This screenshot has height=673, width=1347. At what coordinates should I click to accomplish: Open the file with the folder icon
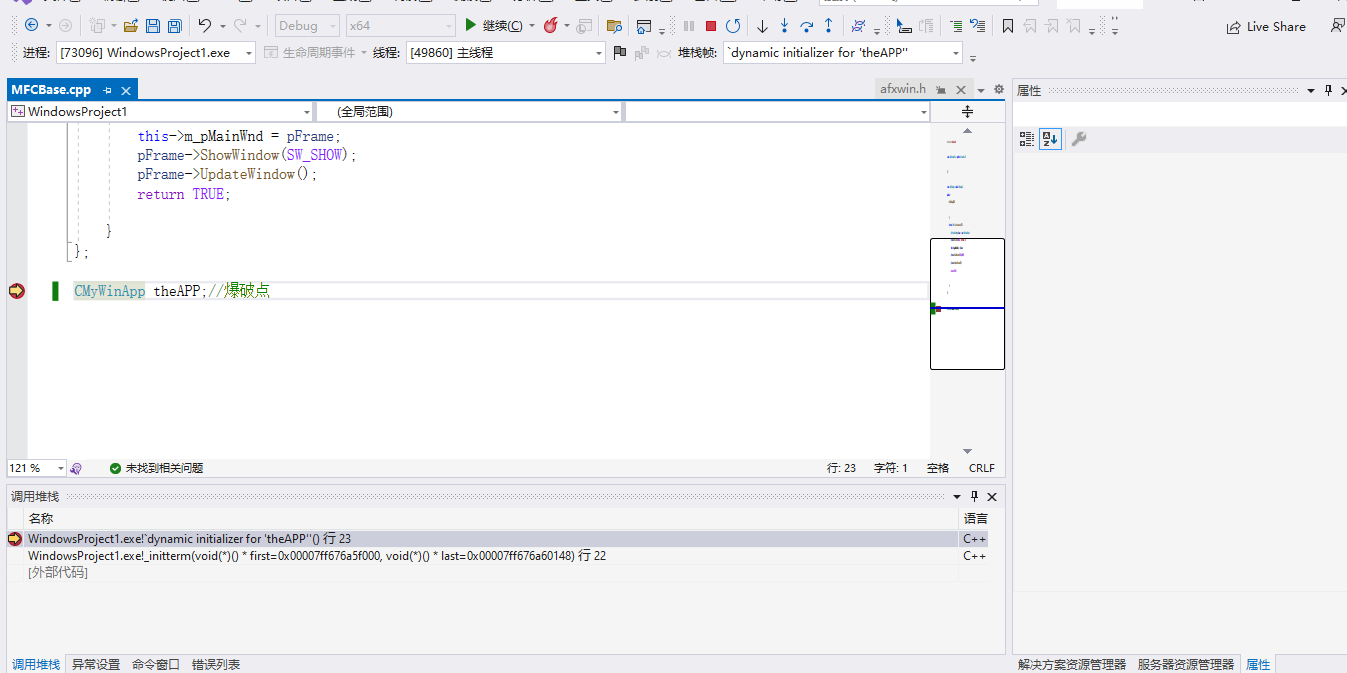(x=131, y=25)
